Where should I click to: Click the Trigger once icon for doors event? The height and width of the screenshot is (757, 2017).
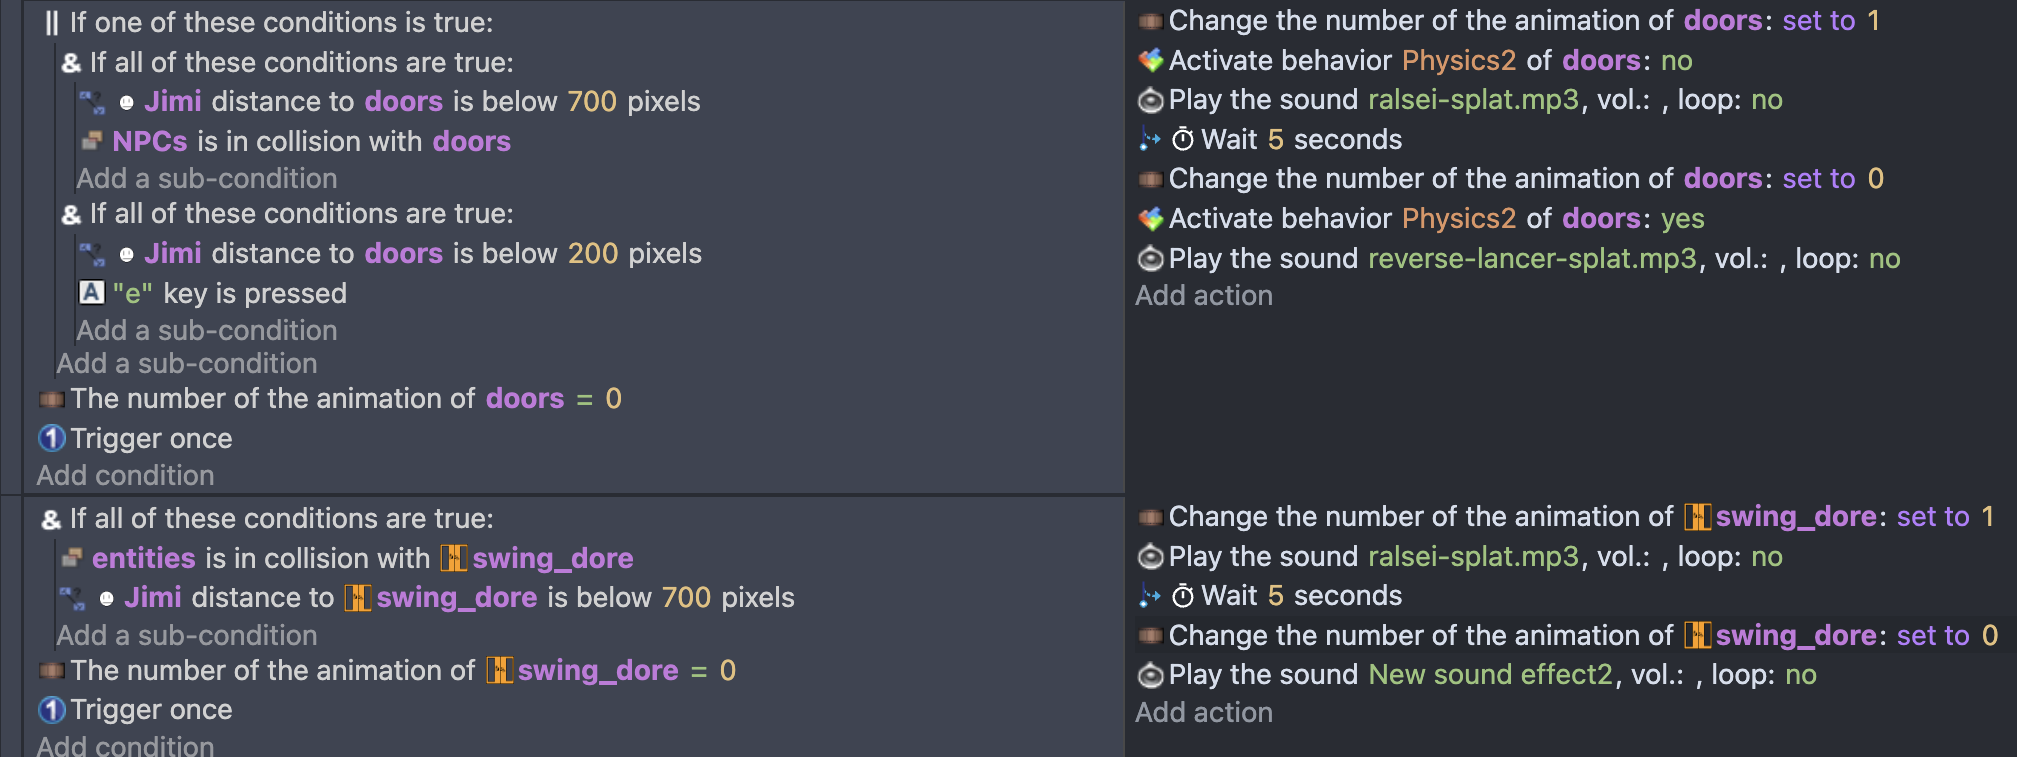(52, 439)
